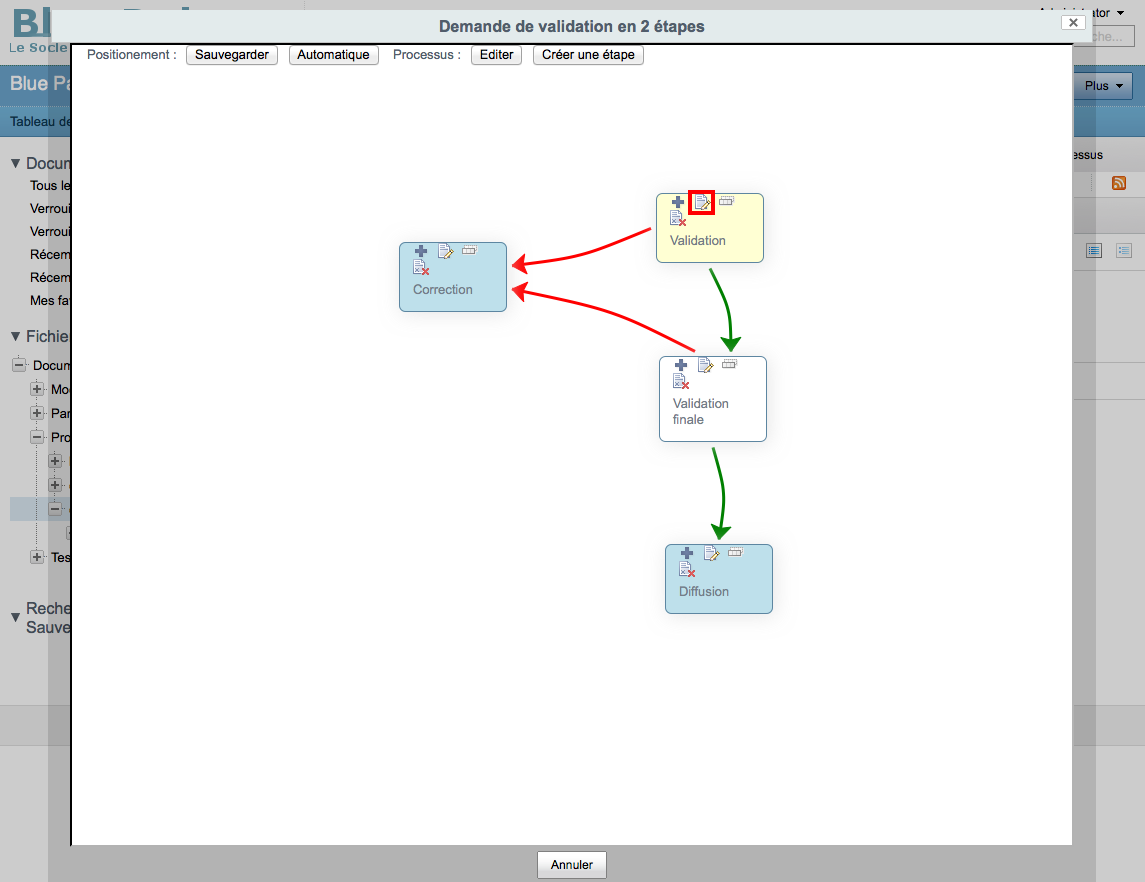Delete Validation finale step with red-X icon
The height and width of the screenshot is (882, 1145).
[x=681, y=381]
